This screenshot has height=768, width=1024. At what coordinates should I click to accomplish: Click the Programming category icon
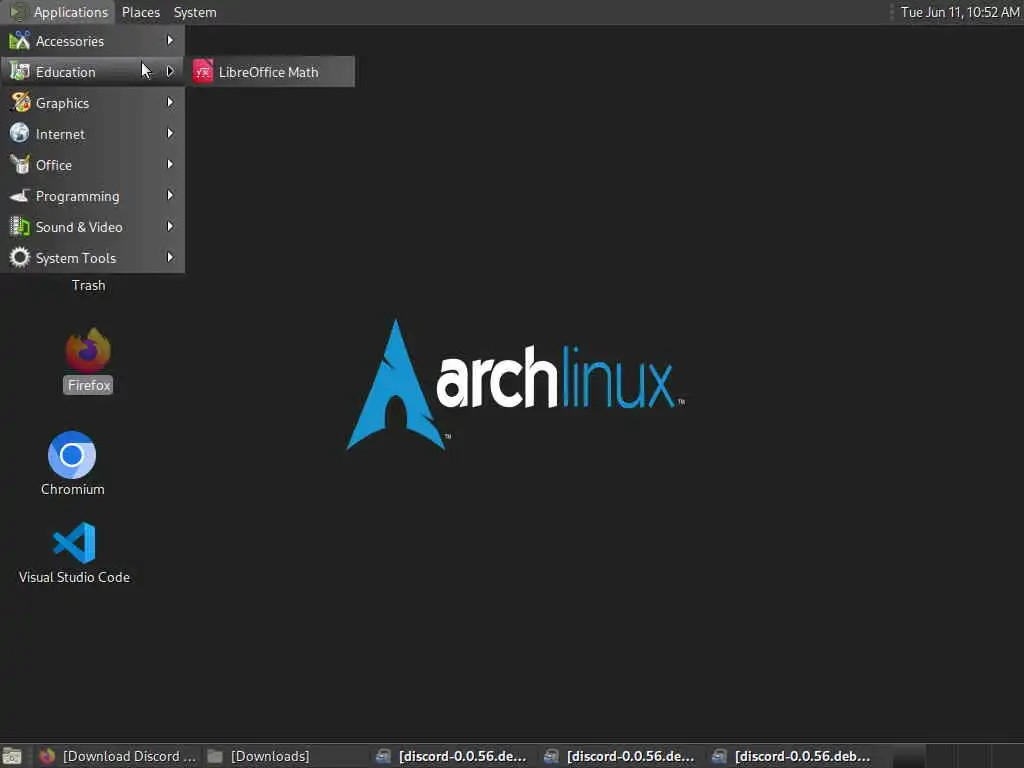pos(20,196)
